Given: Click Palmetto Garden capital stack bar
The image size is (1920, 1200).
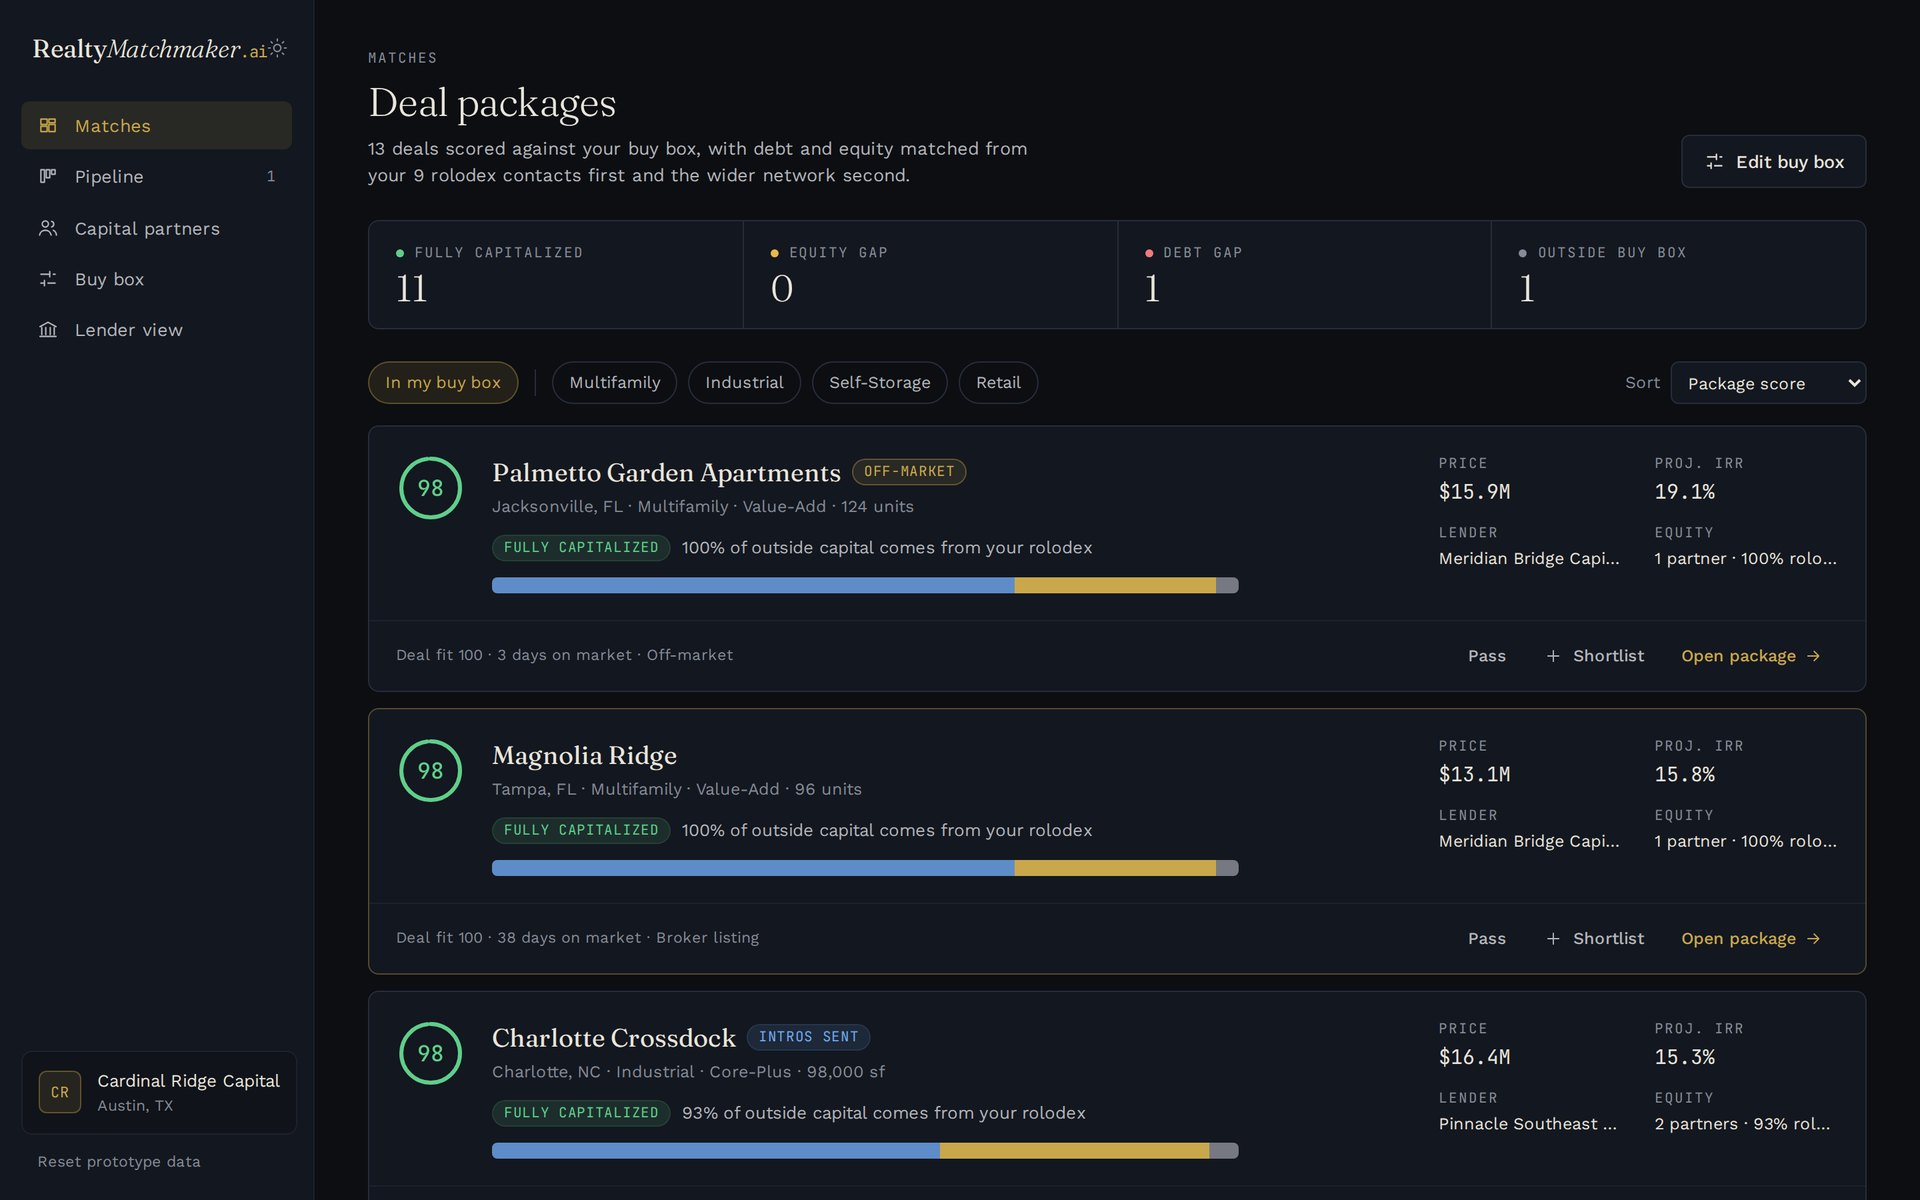Looking at the screenshot, I should coord(865,585).
